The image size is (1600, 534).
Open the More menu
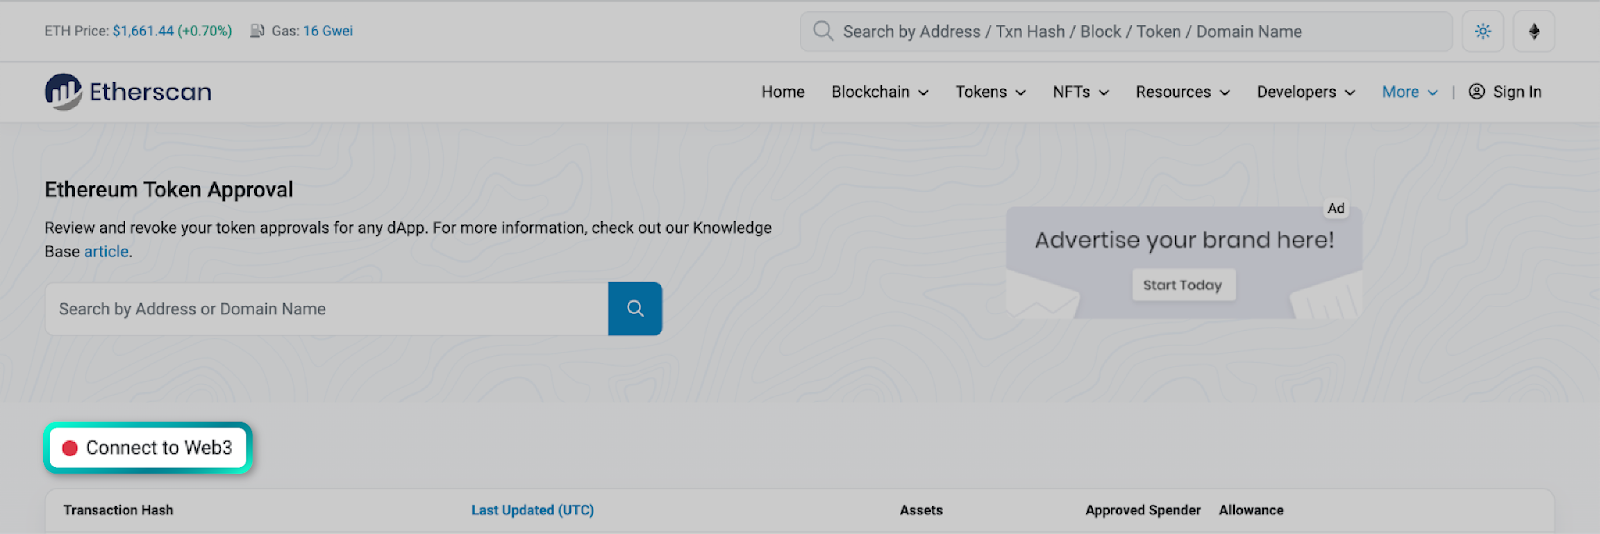(1409, 92)
